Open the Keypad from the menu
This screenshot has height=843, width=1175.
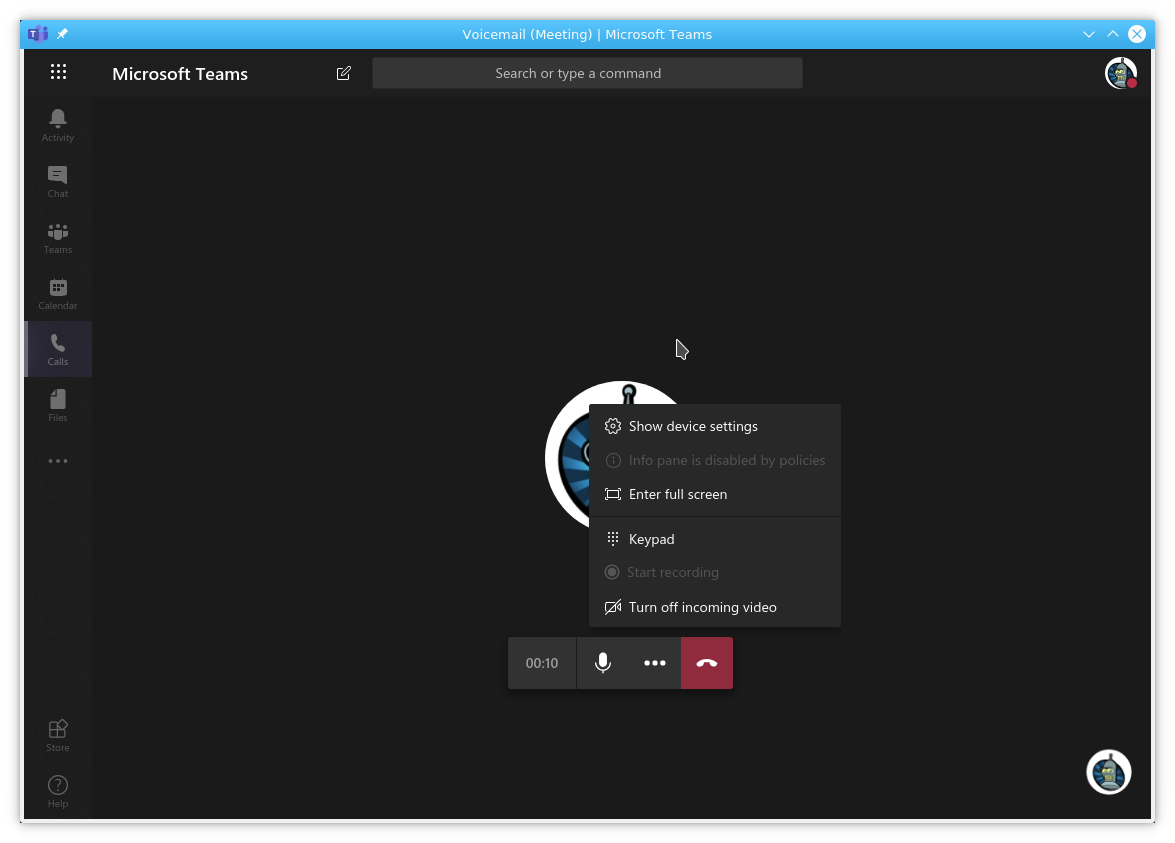651,539
